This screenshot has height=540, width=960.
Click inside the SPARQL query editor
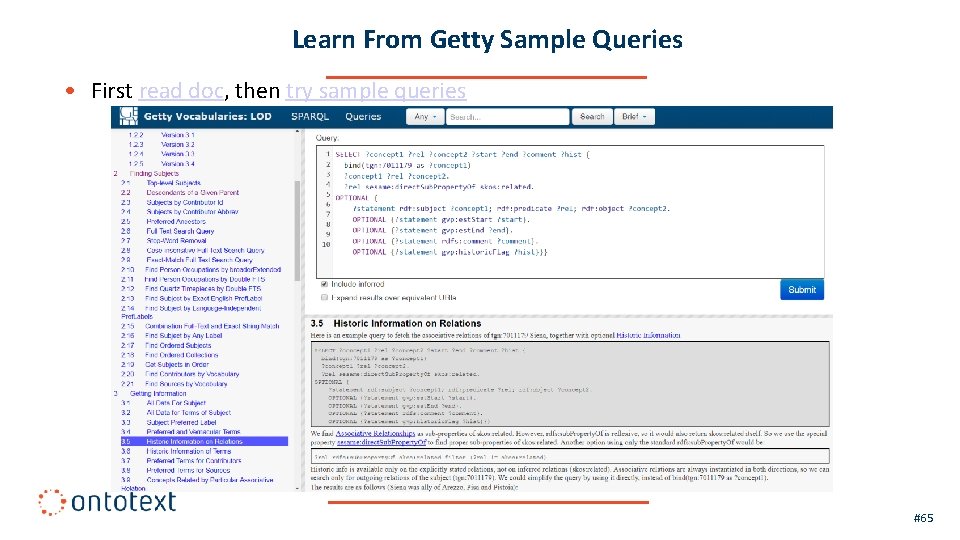click(570, 212)
